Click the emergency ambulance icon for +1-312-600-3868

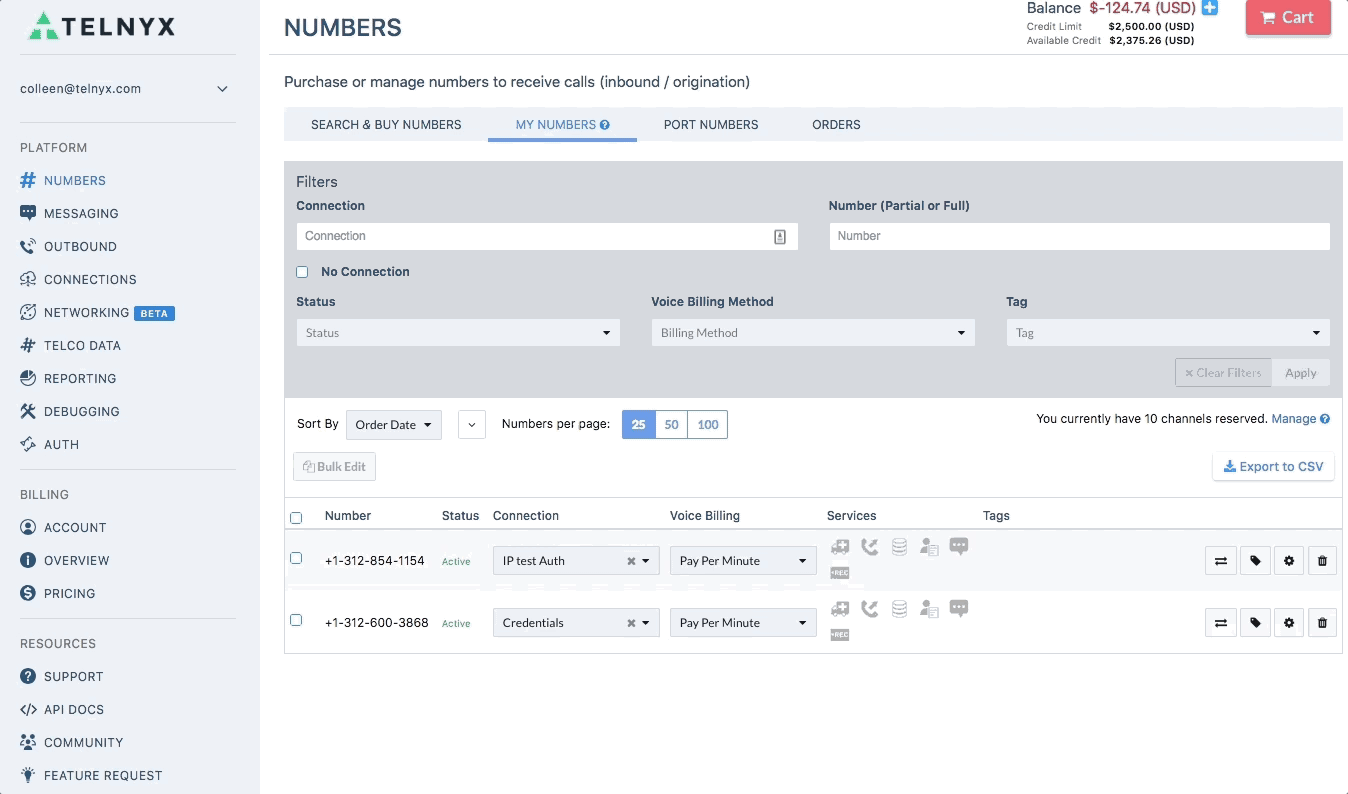tap(840, 609)
